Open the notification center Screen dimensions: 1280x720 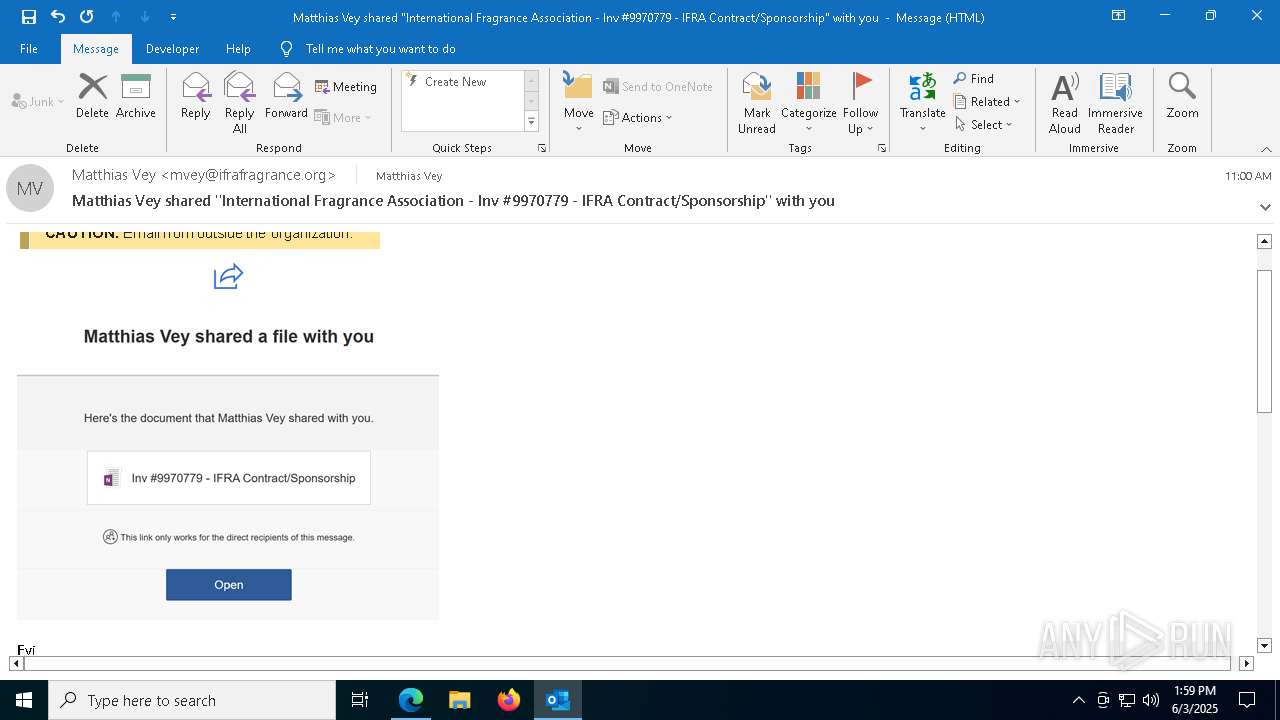point(1247,700)
